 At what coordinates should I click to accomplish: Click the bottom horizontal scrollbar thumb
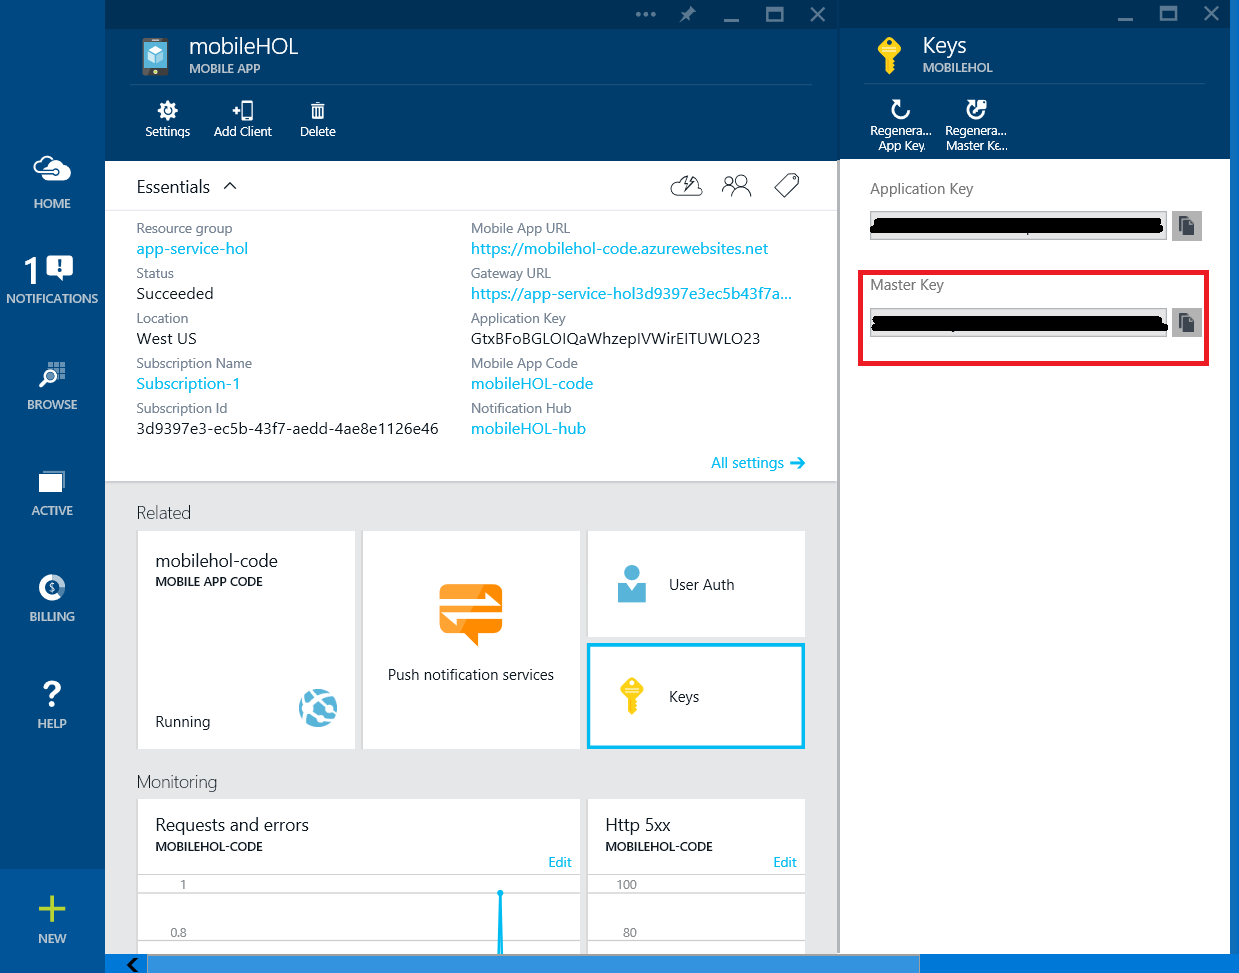coord(533,965)
